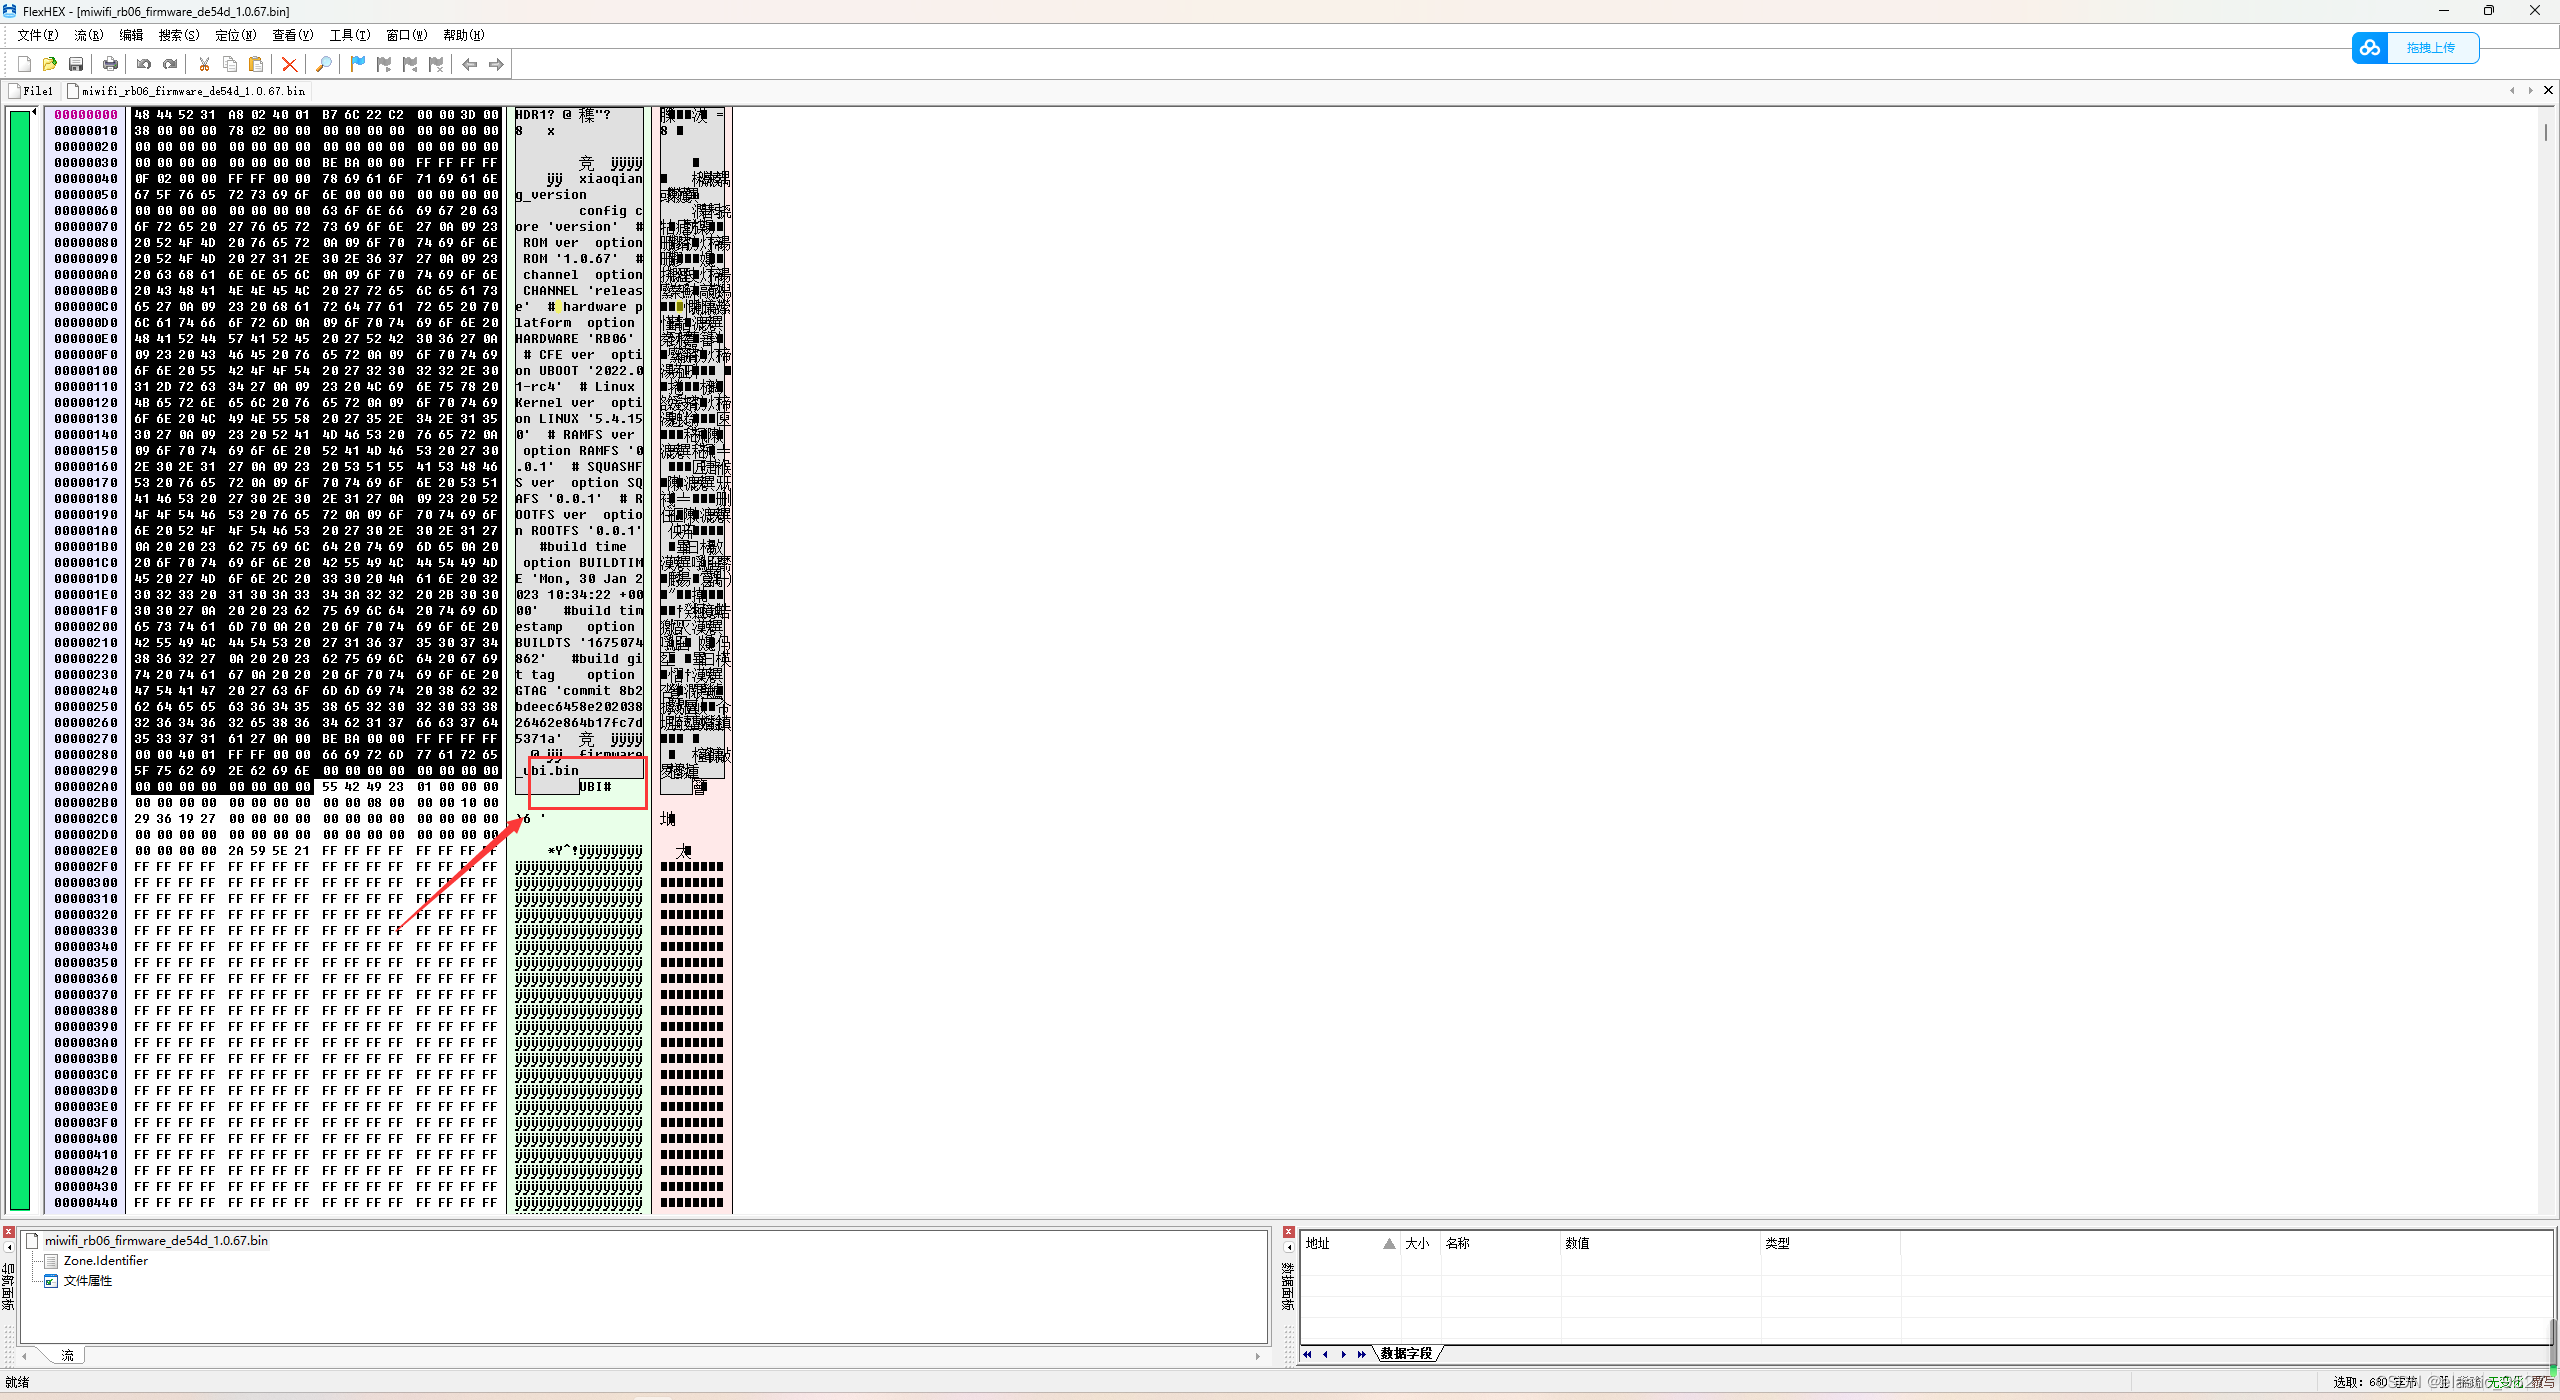Click the Print toolbar icon
Image resolution: width=2560 pixels, height=1400 pixels.
[110, 64]
